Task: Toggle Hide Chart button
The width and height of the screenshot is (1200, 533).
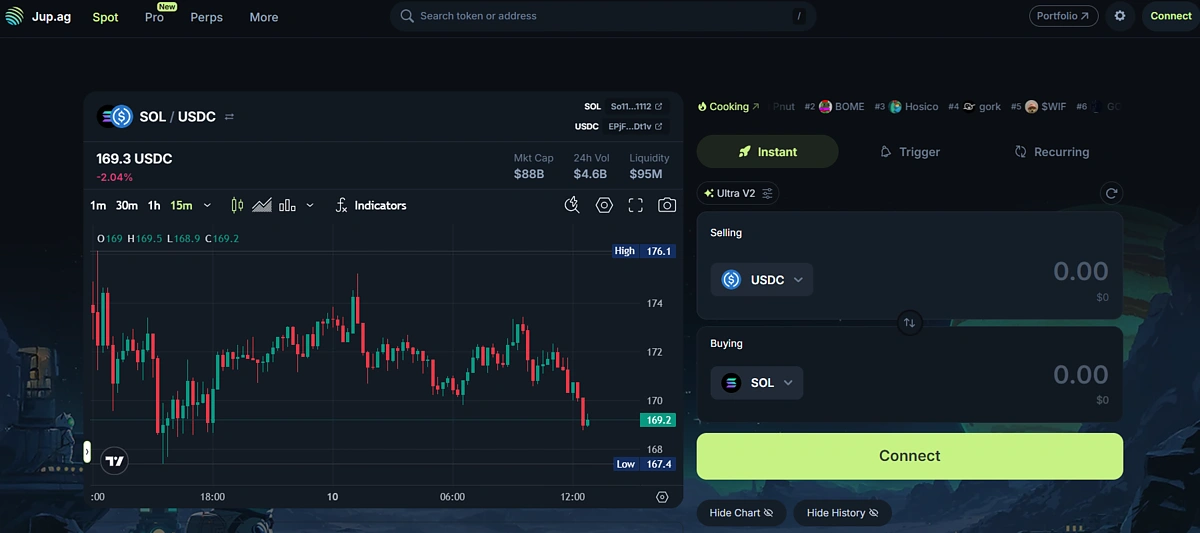Action: 741,513
